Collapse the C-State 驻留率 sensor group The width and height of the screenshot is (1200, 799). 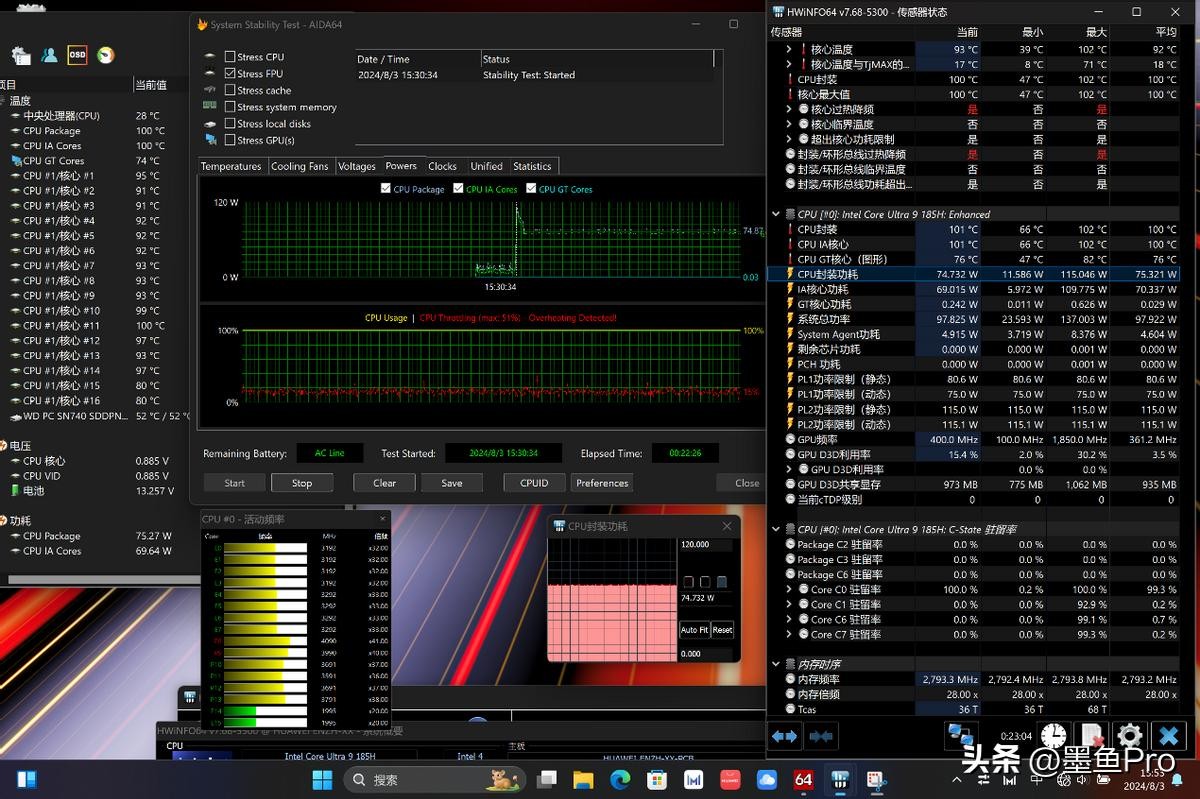(776, 529)
